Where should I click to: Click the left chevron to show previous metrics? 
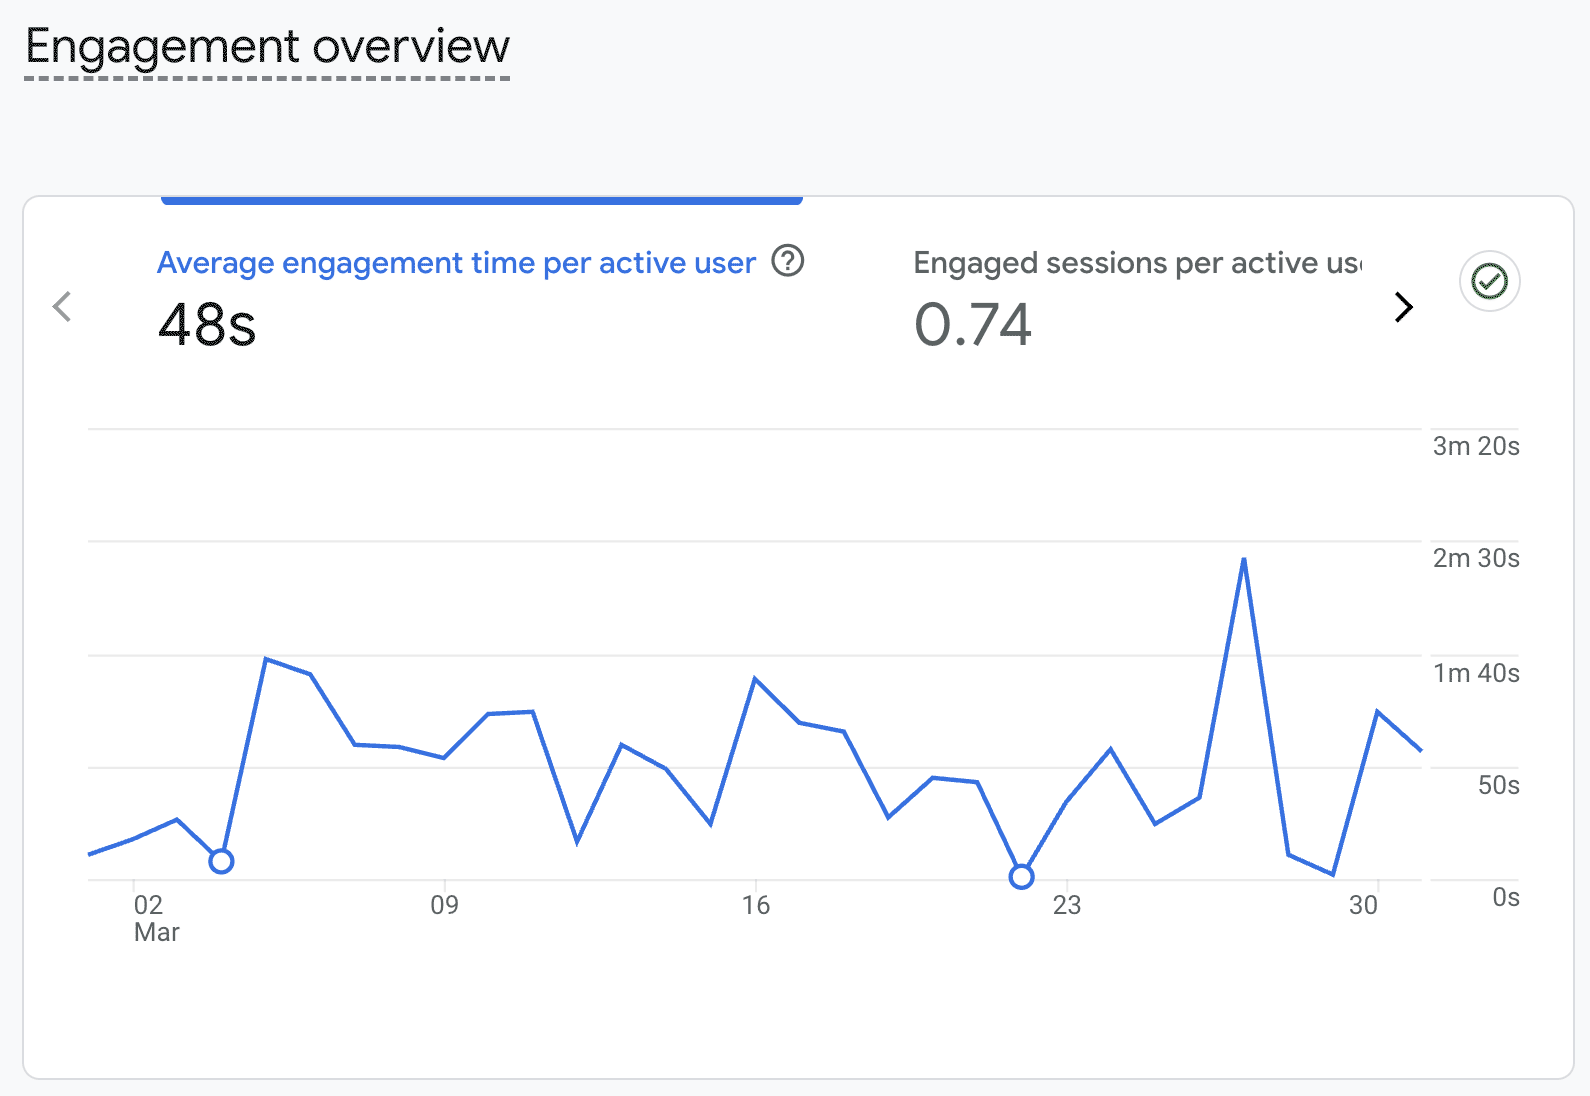[62, 306]
